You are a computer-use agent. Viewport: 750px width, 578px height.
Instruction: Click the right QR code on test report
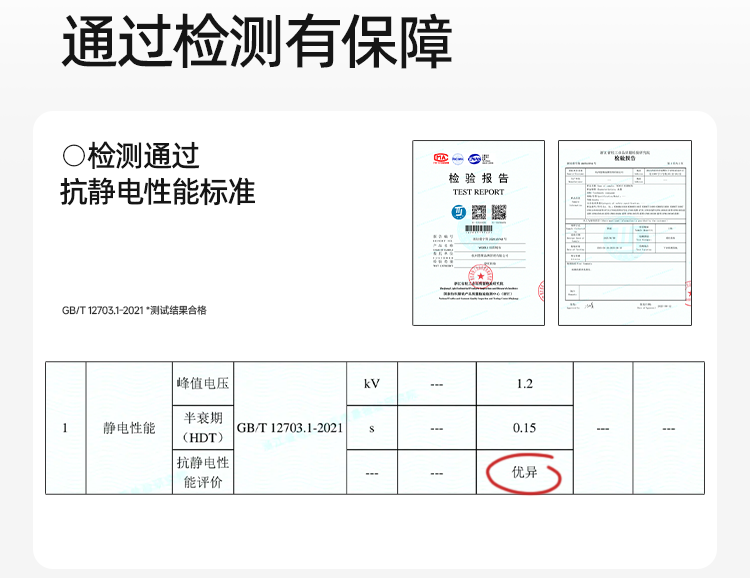pos(498,212)
